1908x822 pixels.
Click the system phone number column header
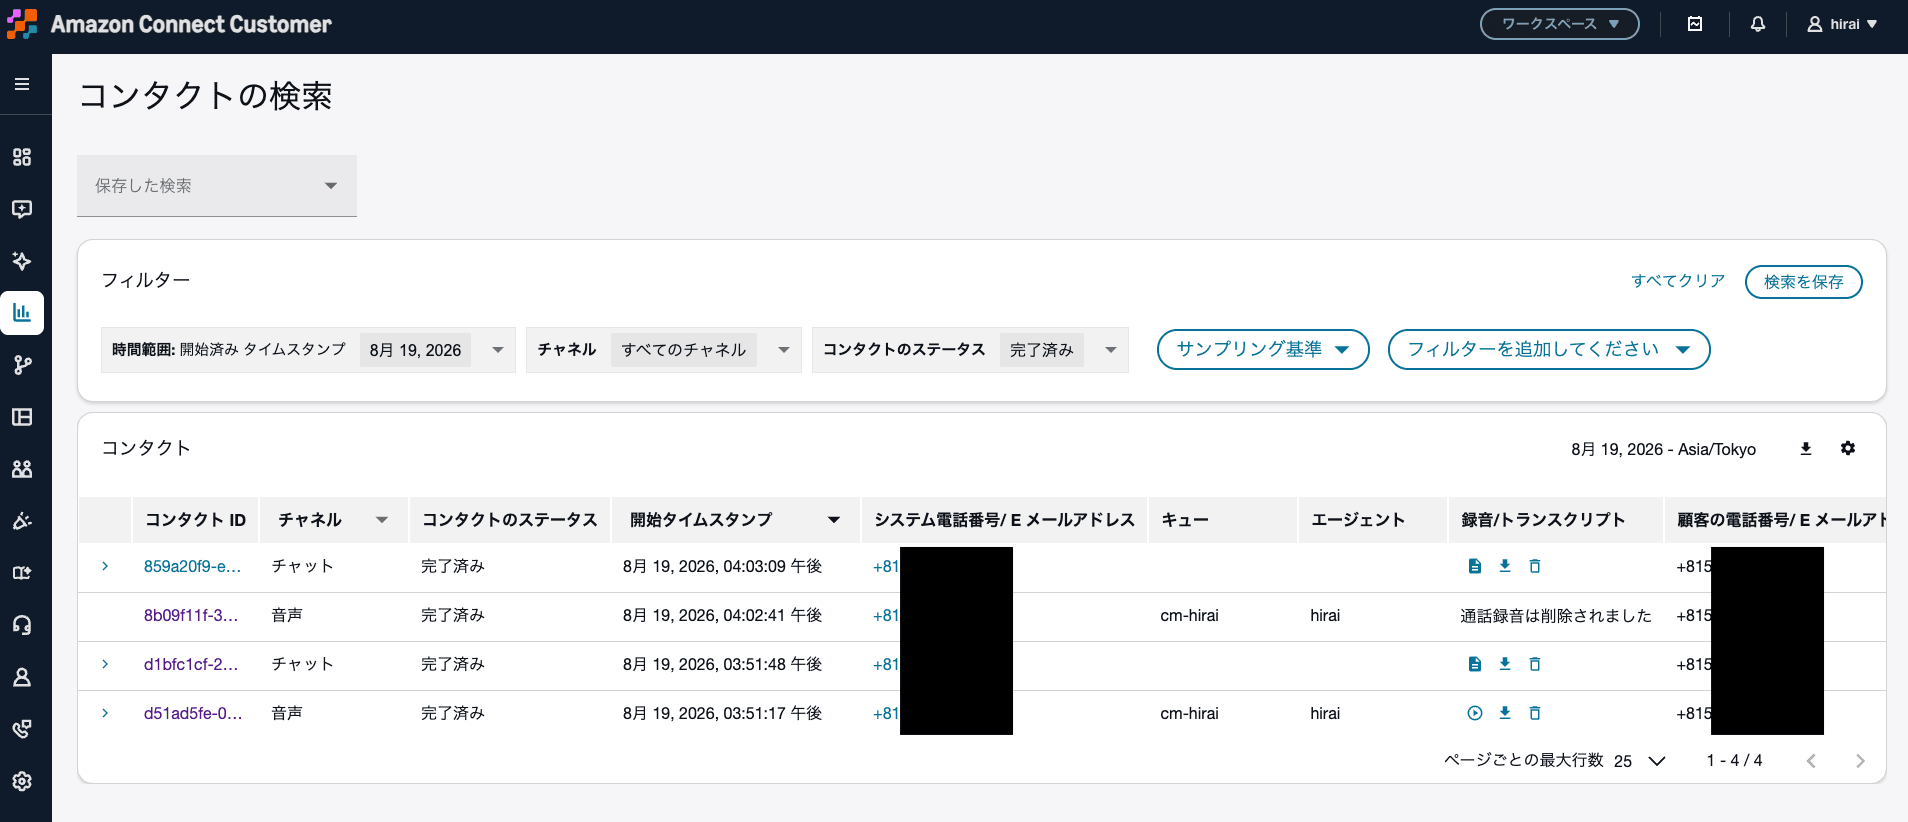pyautogui.click(x=1004, y=520)
